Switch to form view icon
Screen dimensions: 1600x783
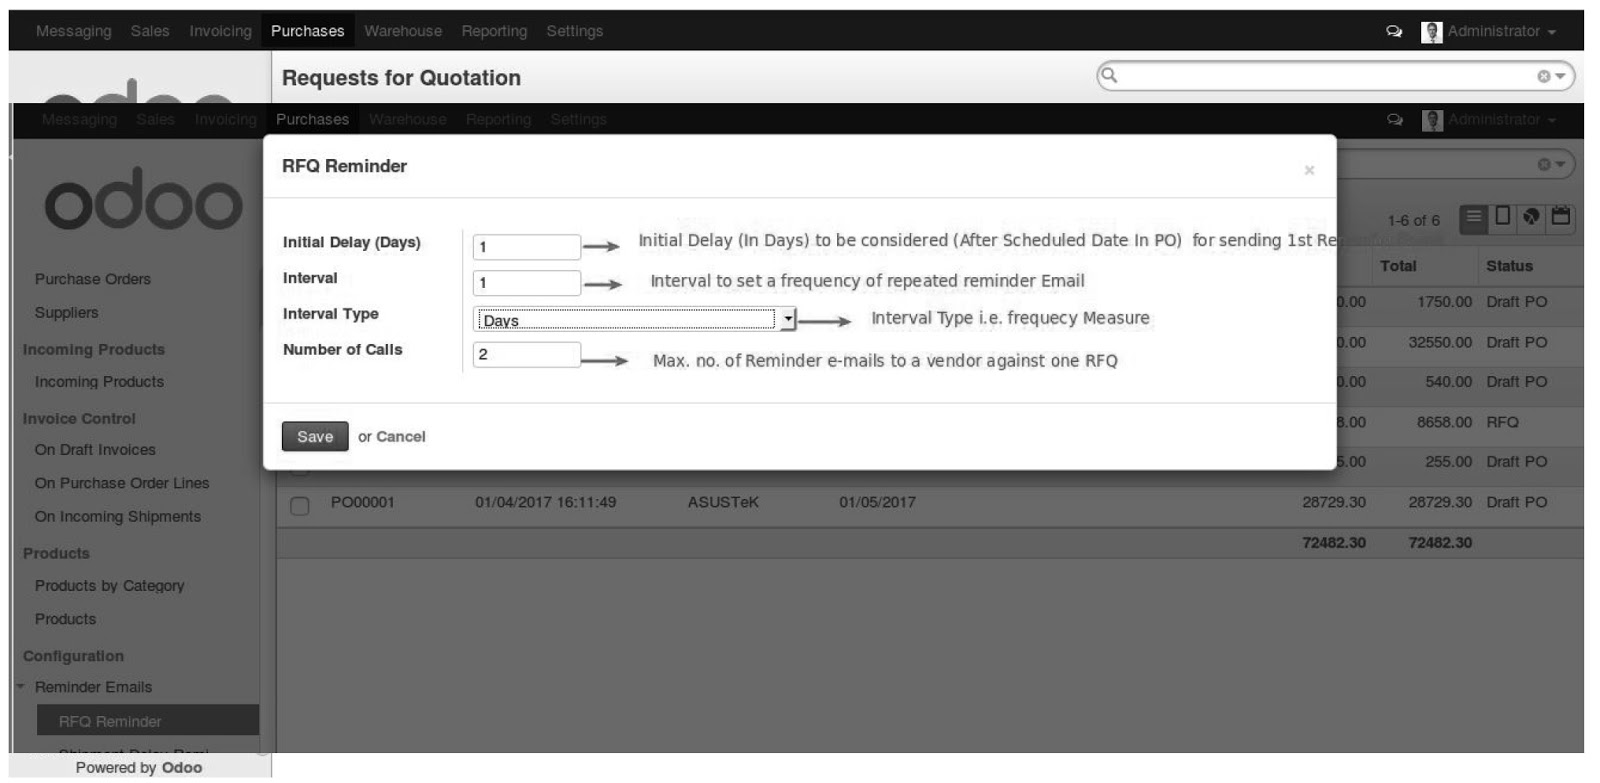click(x=1502, y=216)
